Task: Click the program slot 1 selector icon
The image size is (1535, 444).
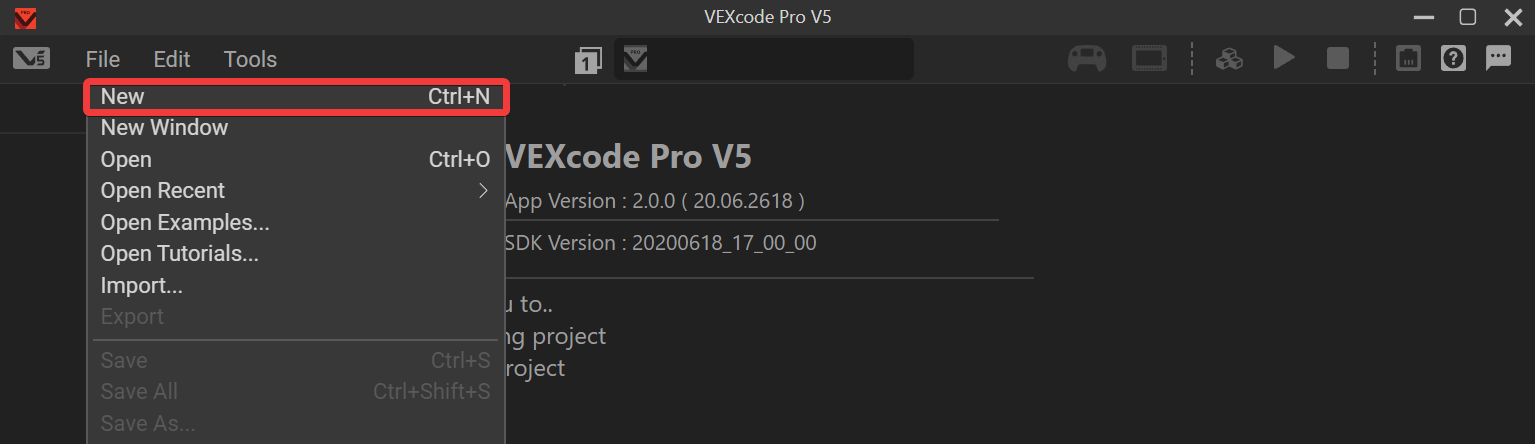Action: tap(588, 60)
